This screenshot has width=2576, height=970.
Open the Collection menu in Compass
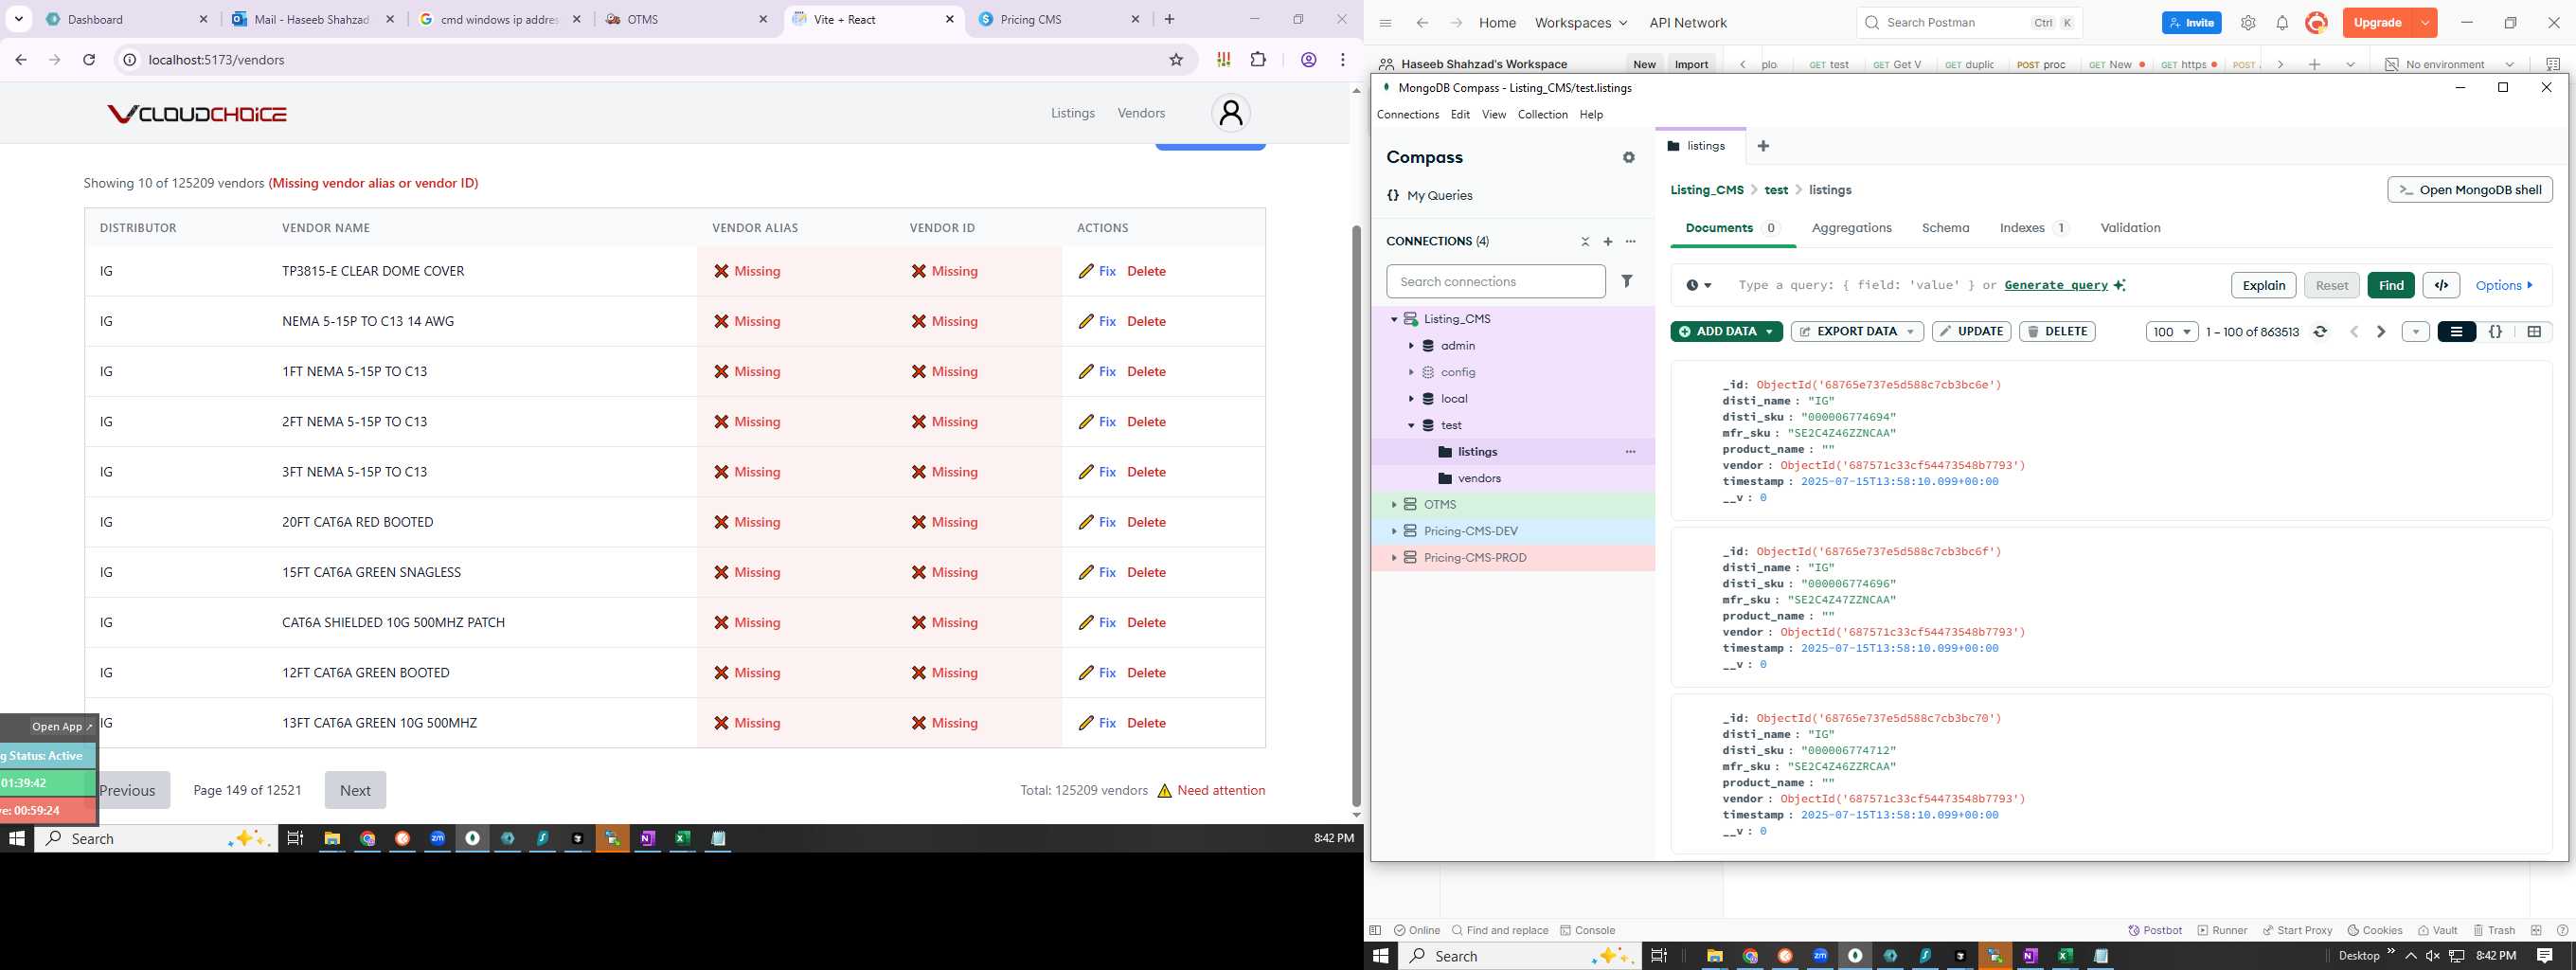(1542, 115)
